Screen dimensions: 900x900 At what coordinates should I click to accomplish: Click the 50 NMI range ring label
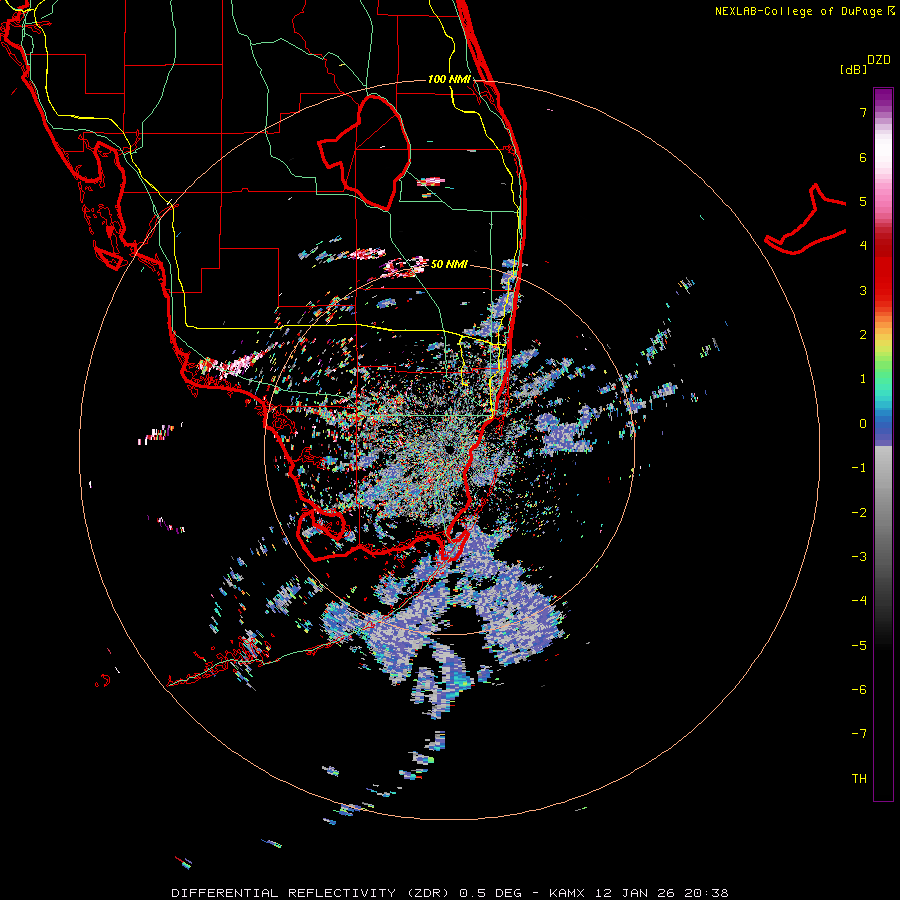[x=449, y=264]
